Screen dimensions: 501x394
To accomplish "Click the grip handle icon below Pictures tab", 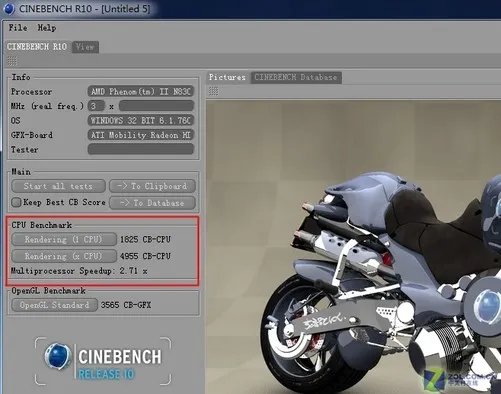I will click(x=214, y=91).
